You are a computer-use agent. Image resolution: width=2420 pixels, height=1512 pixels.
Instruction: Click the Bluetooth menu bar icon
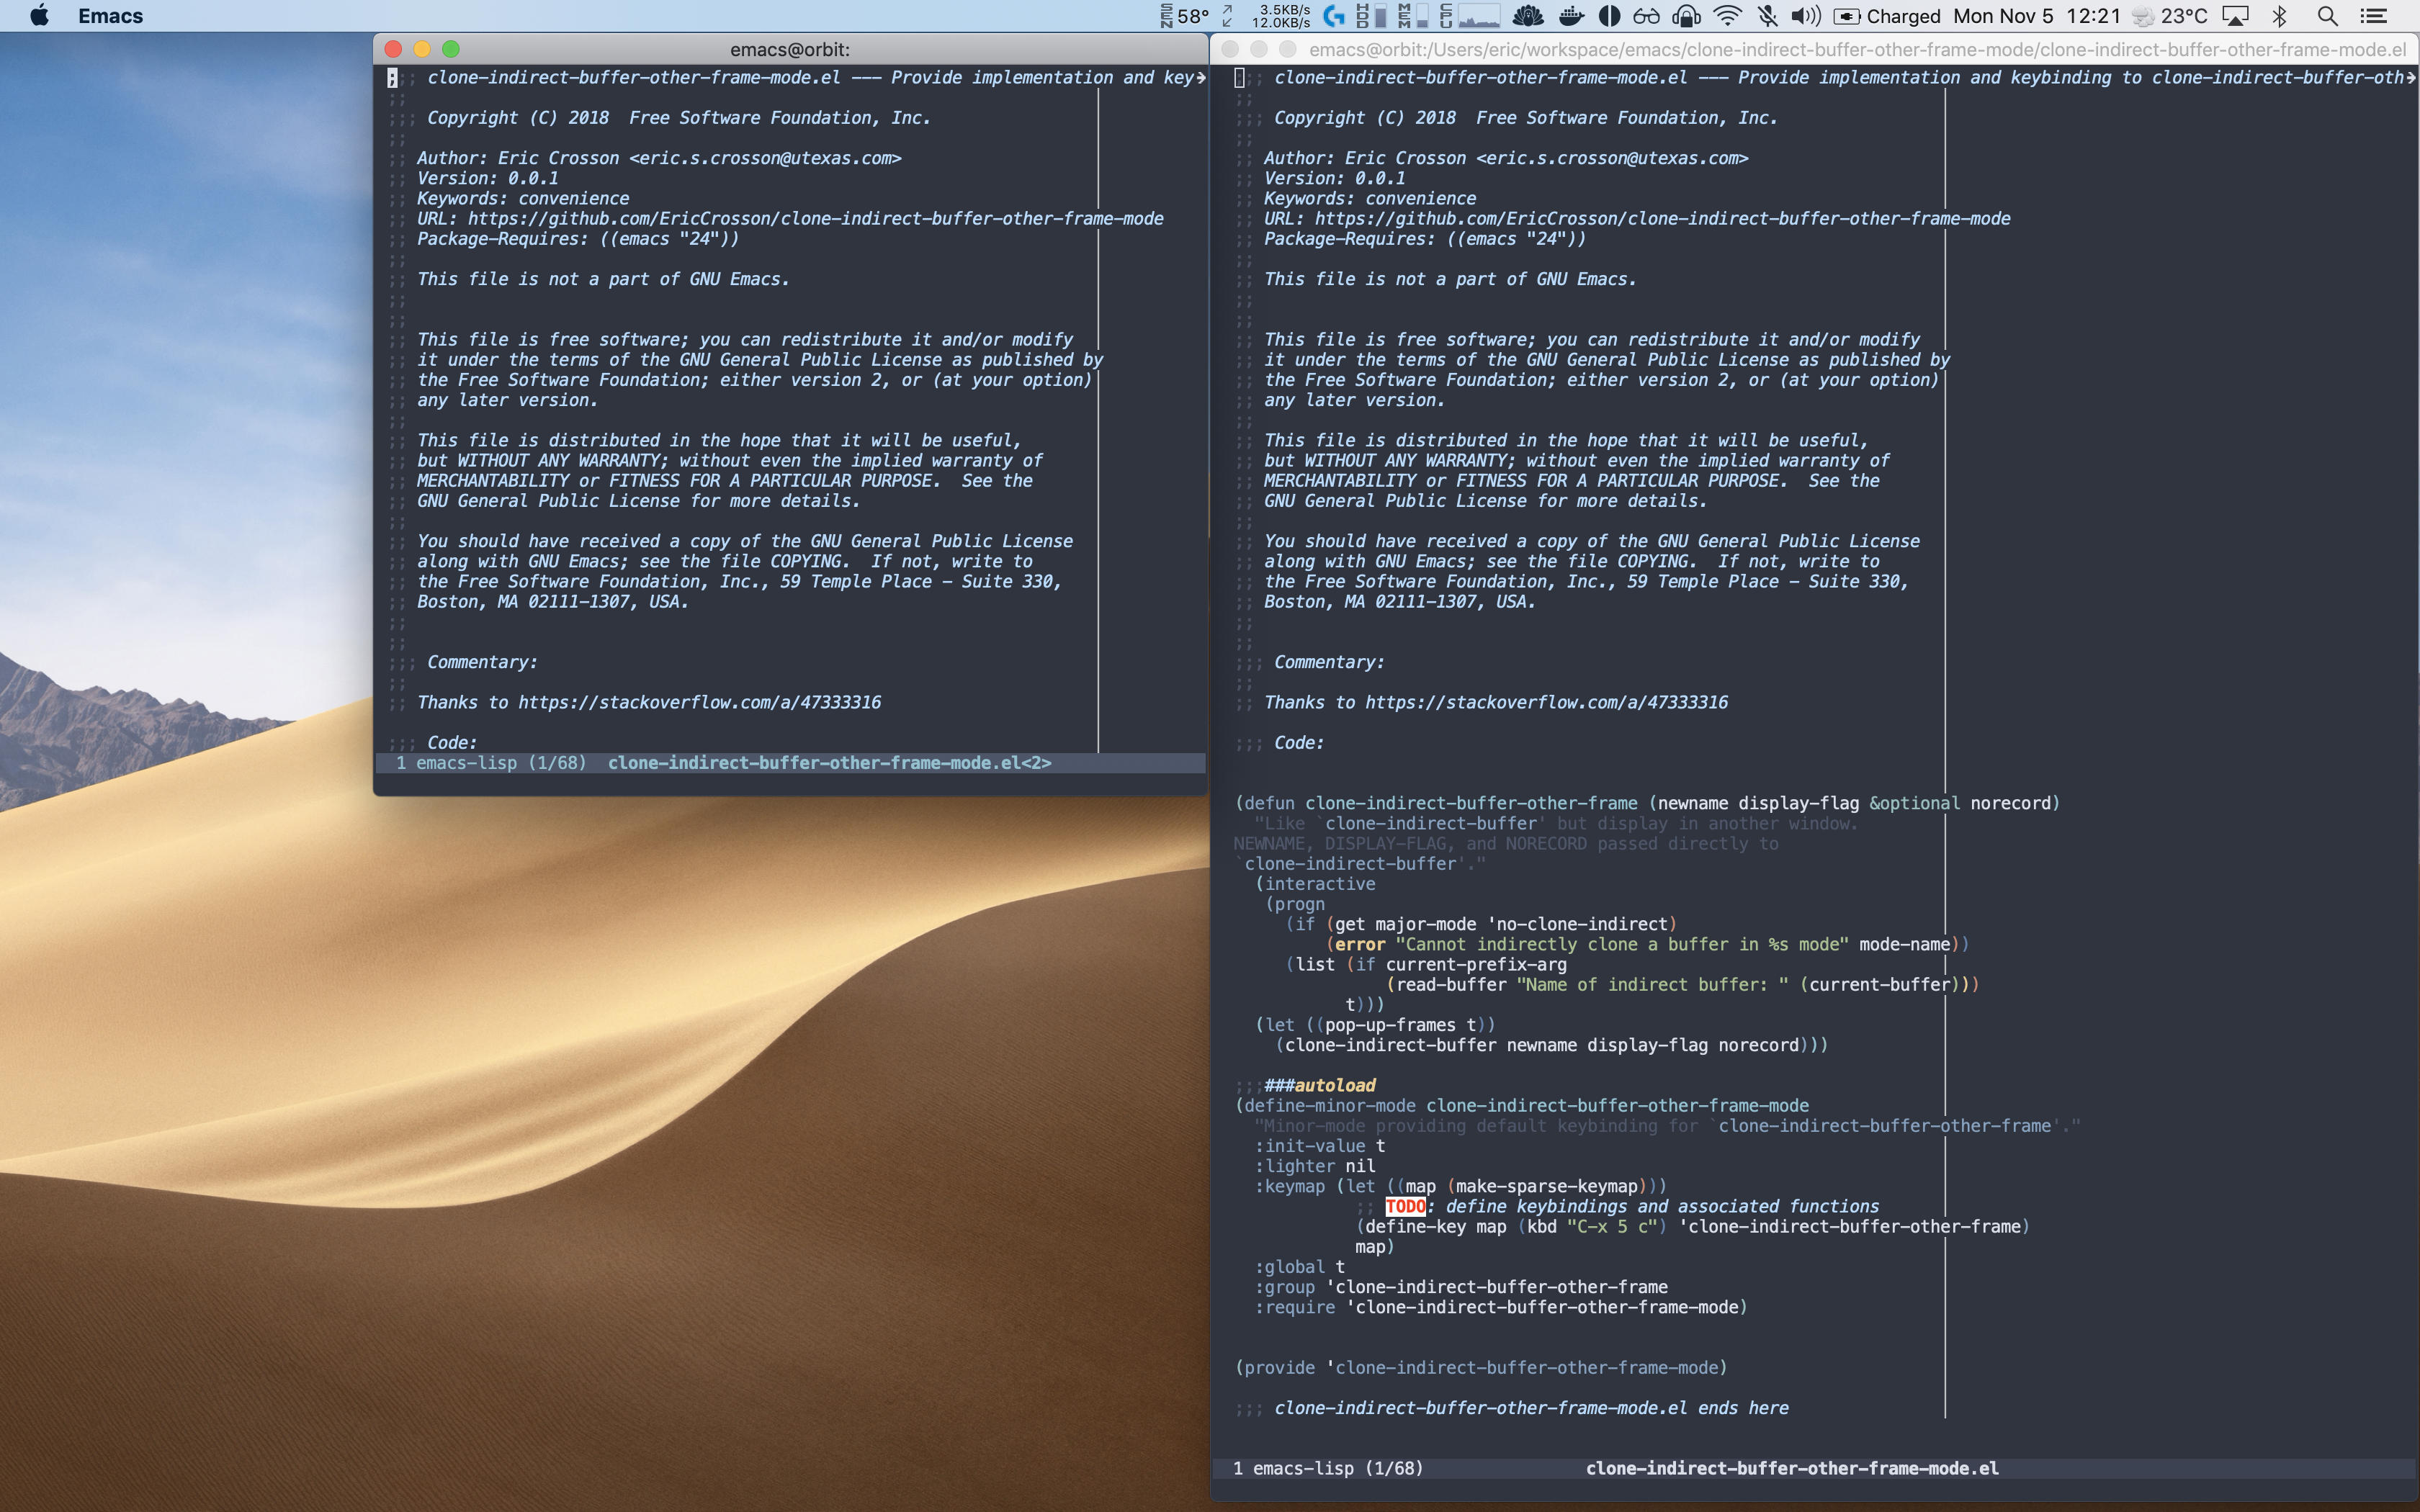click(x=2280, y=16)
